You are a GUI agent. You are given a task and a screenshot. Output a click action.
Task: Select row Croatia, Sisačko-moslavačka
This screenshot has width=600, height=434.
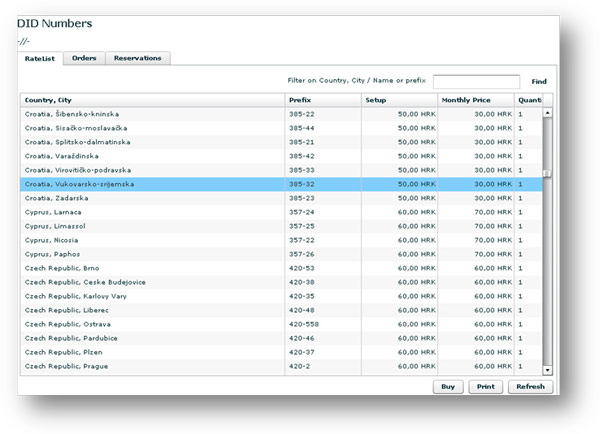point(281,128)
